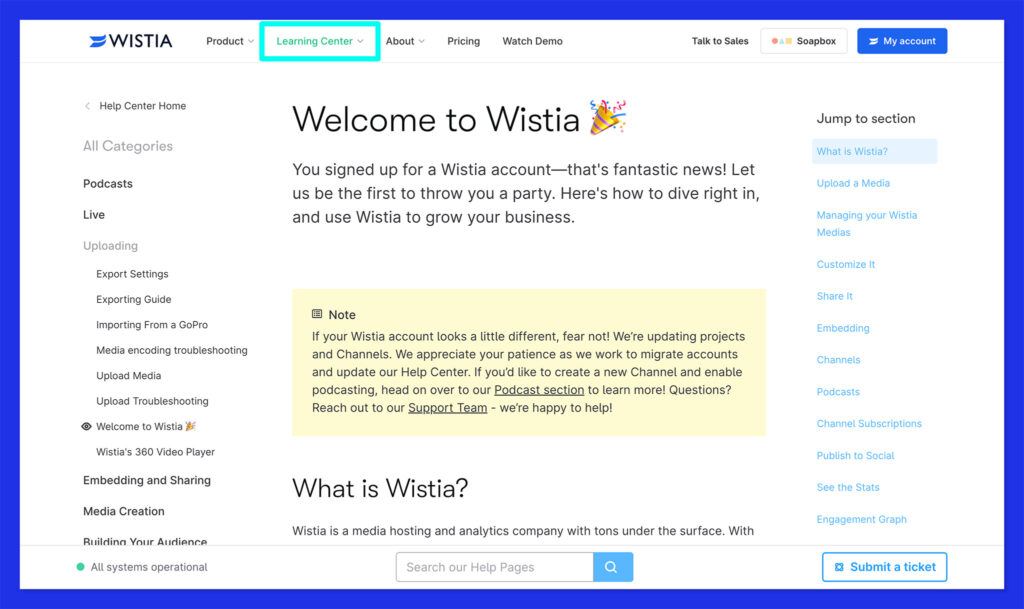Image resolution: width=1024 pixels, height=609 pixels.
Task: Go to the Pricing page
Action: (x=463, y=41)
